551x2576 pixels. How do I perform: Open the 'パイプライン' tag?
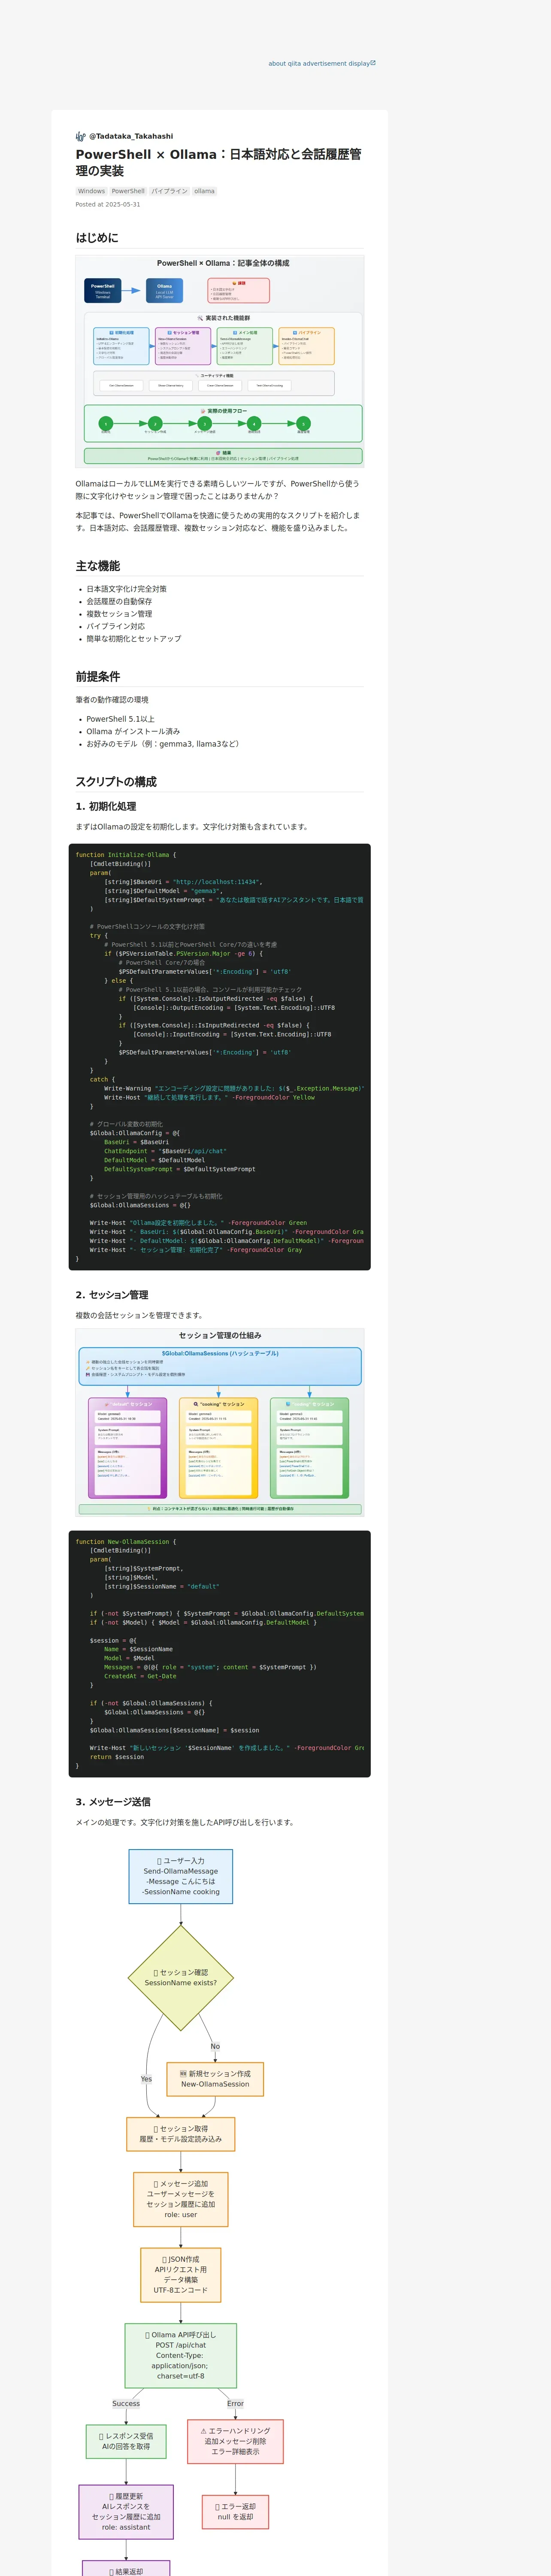click(169, 191)
